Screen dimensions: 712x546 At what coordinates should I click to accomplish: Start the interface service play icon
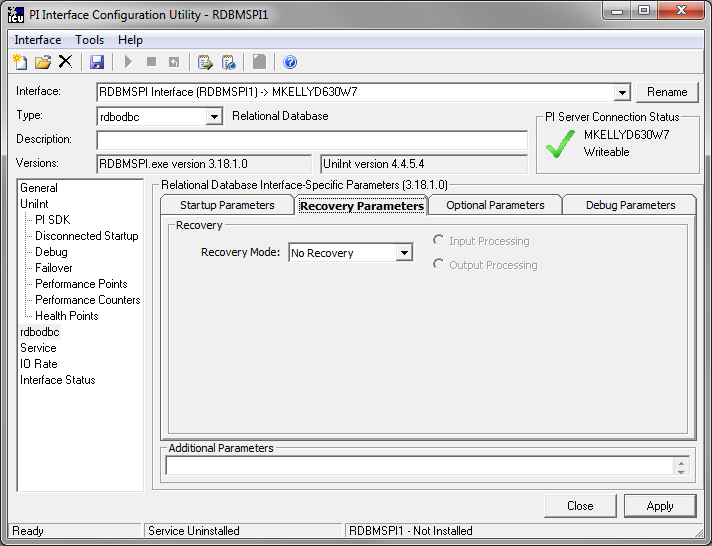coord(128,62)
